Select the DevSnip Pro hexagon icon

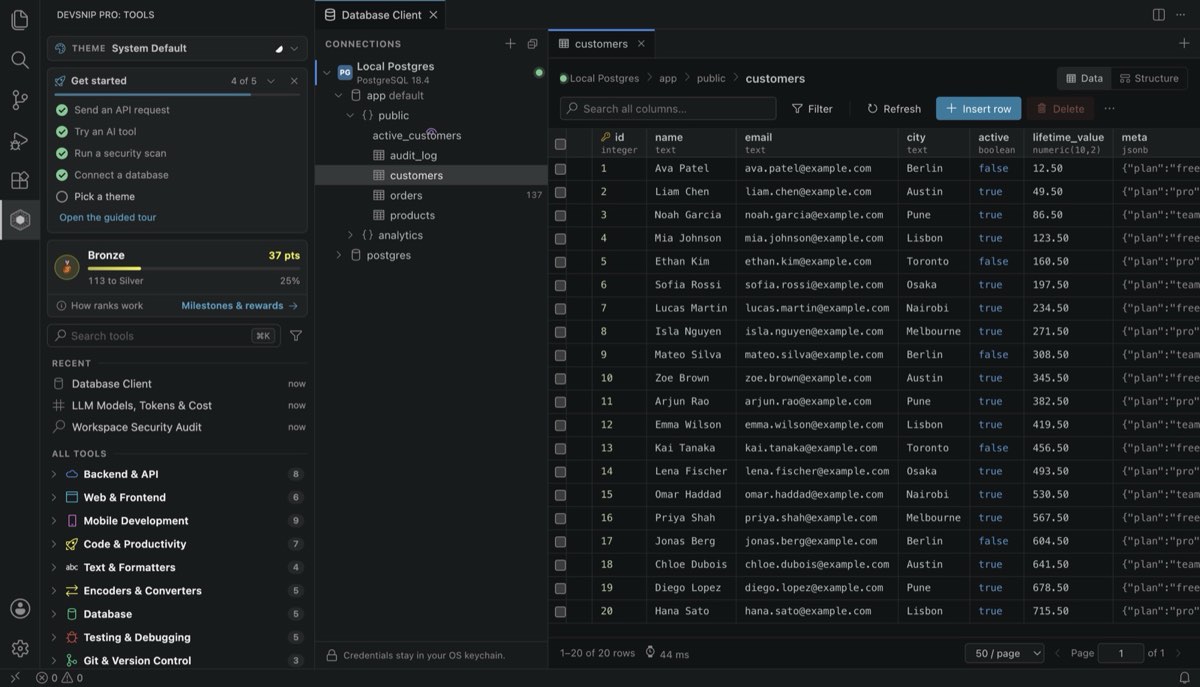point(19,220)
